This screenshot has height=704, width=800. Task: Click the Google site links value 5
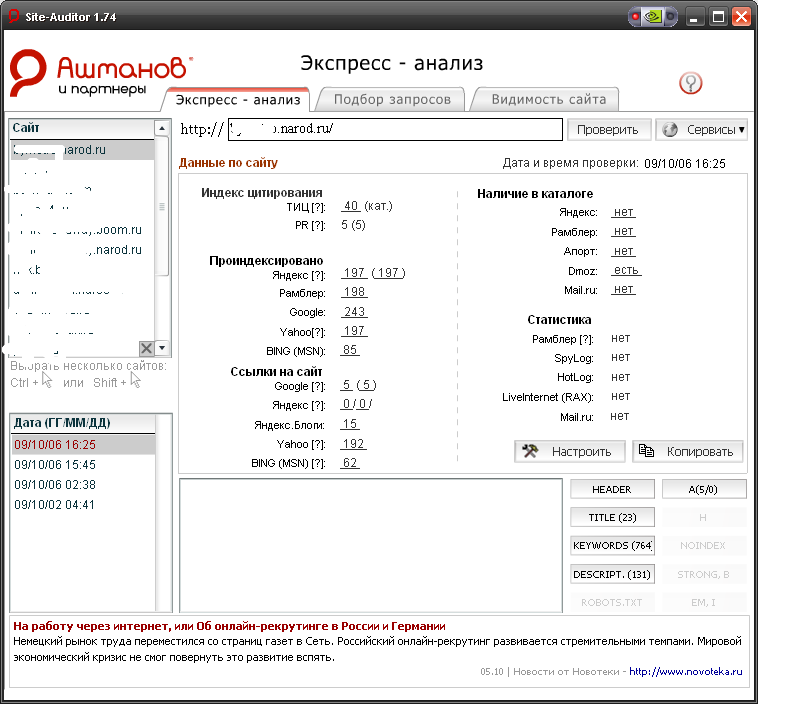[x=347, y=385]
